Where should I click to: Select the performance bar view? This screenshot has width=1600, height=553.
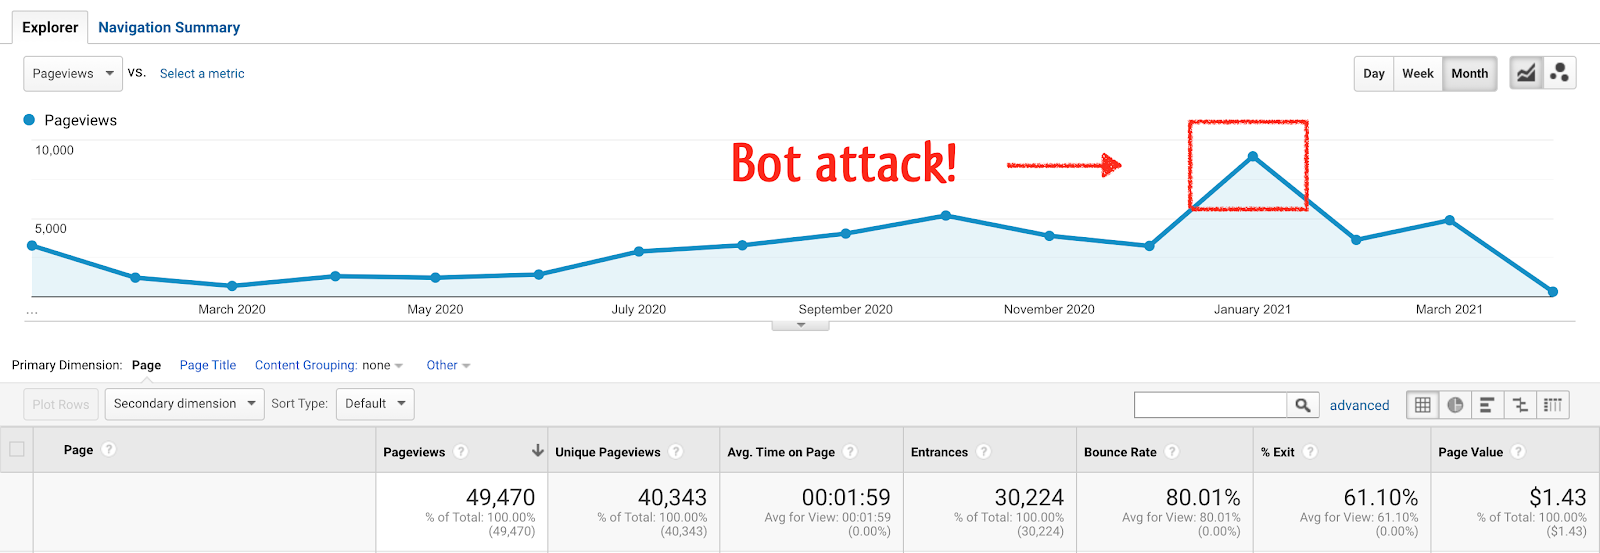1487,405
